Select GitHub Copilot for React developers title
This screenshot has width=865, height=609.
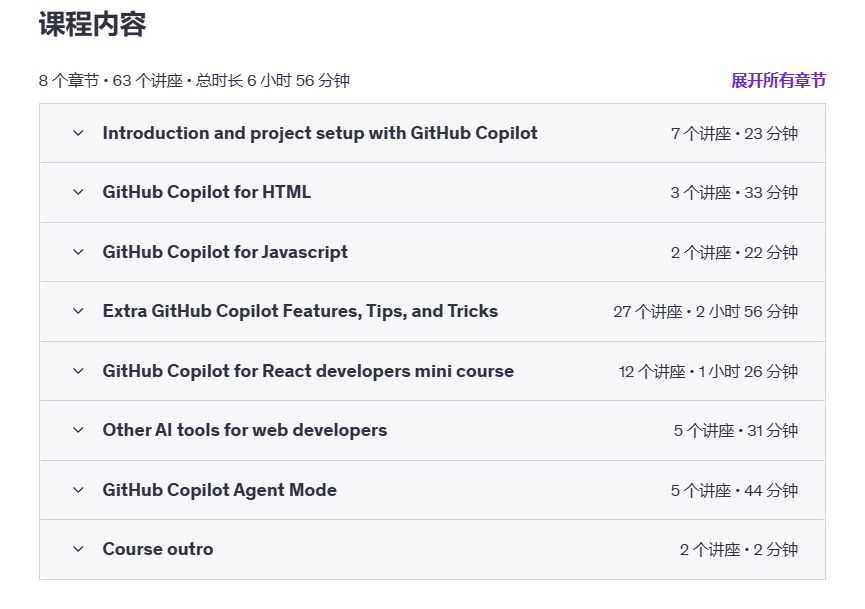coord(308,371)
